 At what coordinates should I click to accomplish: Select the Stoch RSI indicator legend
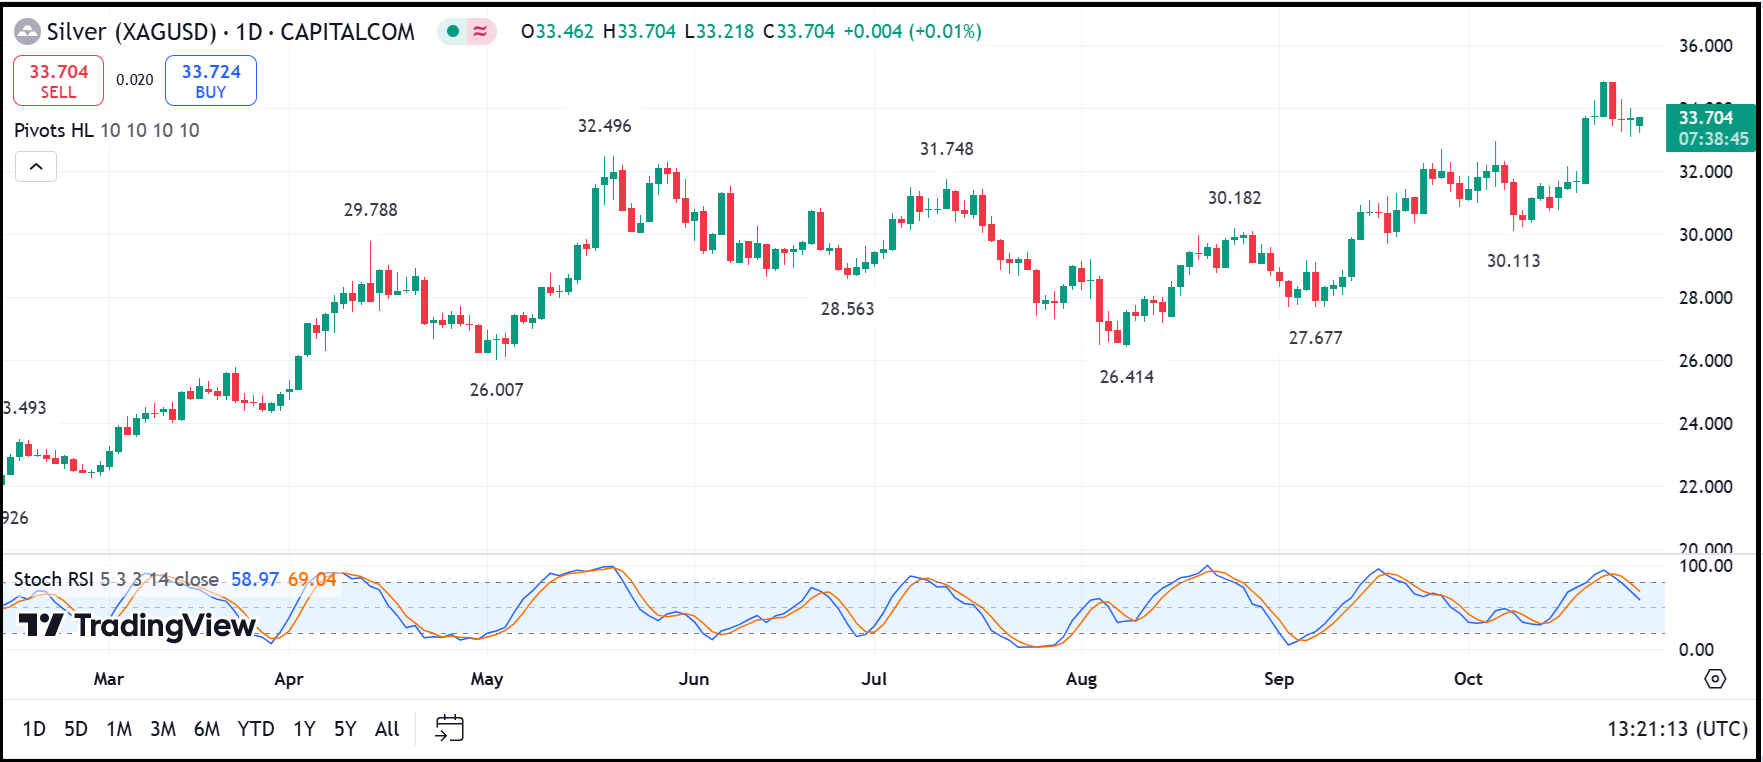click(x=53, y=580)
